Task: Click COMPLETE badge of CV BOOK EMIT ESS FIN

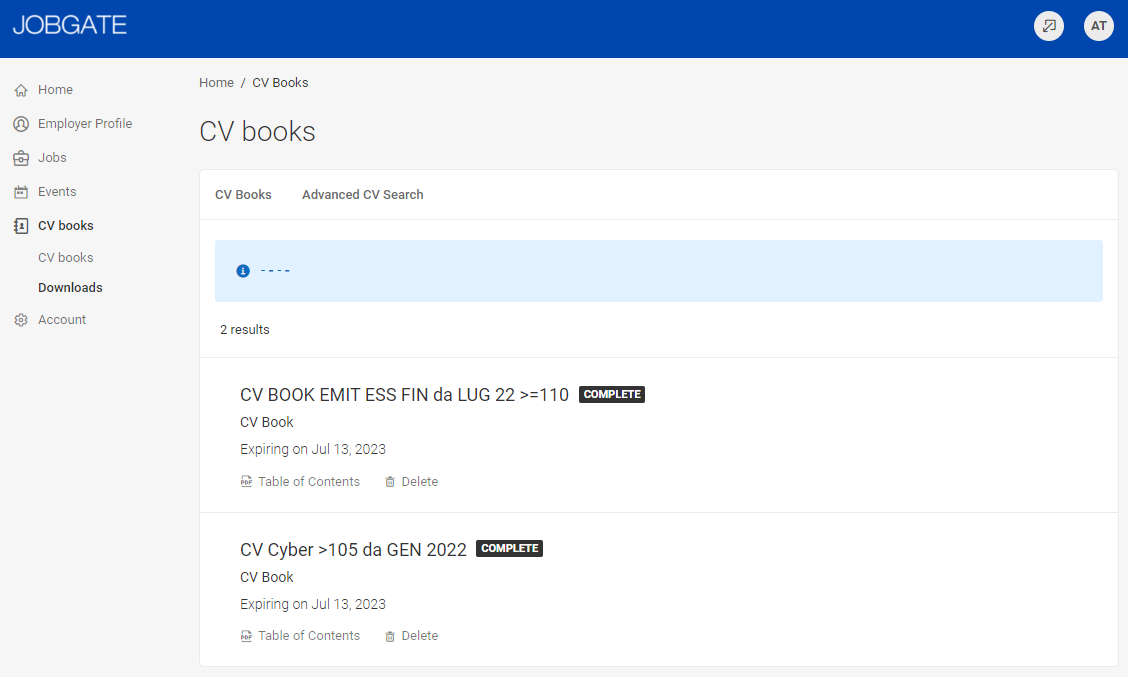Action: point(612,394)
